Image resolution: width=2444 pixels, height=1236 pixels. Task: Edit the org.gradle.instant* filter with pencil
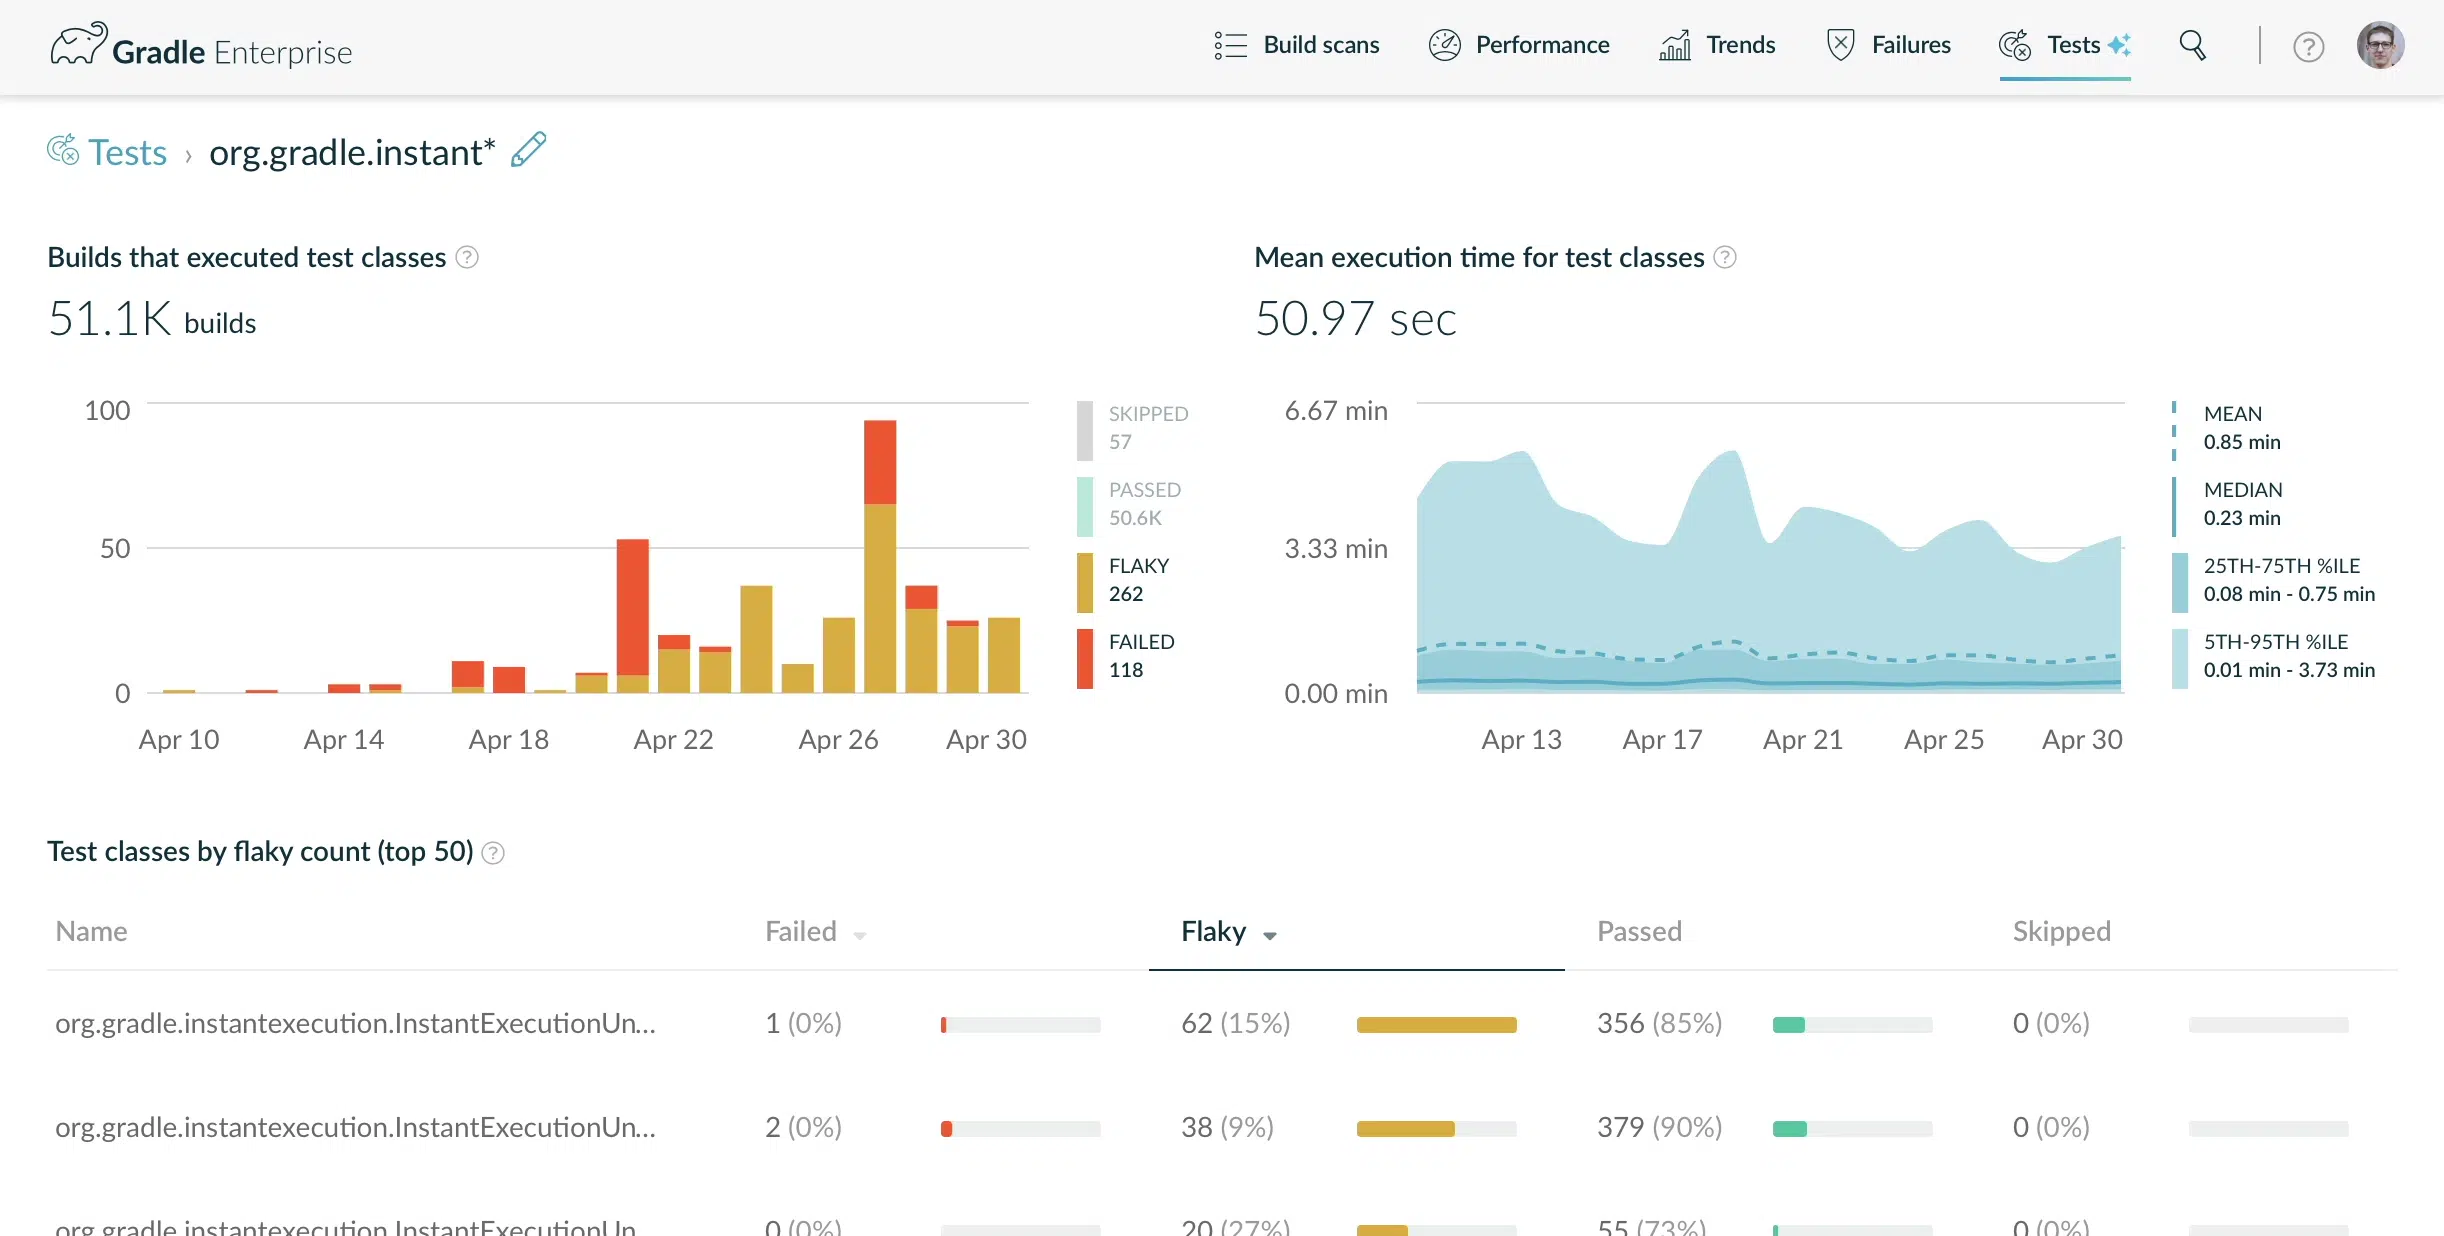pos(528,150)
